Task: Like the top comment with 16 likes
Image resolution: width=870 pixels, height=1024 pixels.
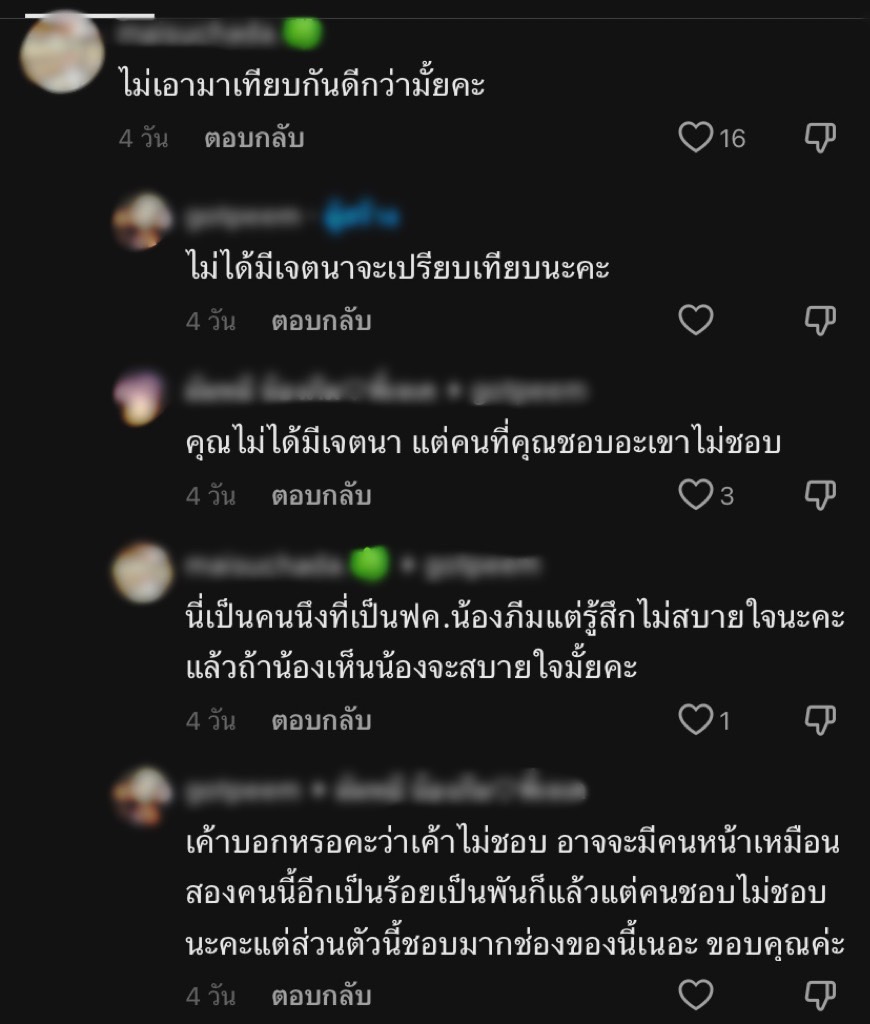Action: [696, 138]
